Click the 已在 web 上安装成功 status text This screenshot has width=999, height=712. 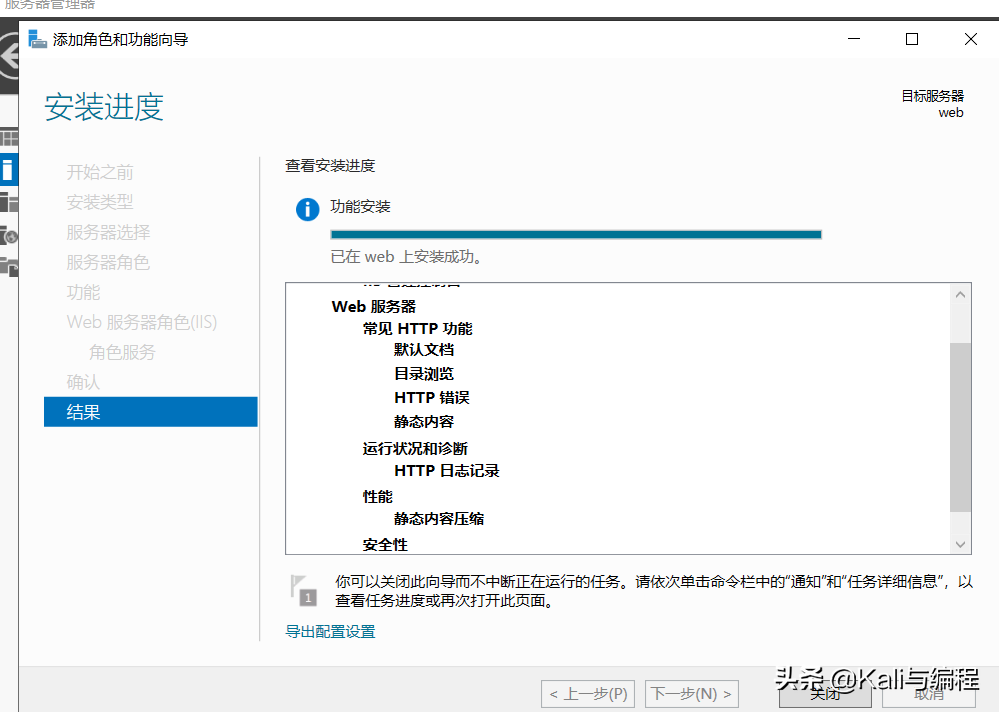406,257
